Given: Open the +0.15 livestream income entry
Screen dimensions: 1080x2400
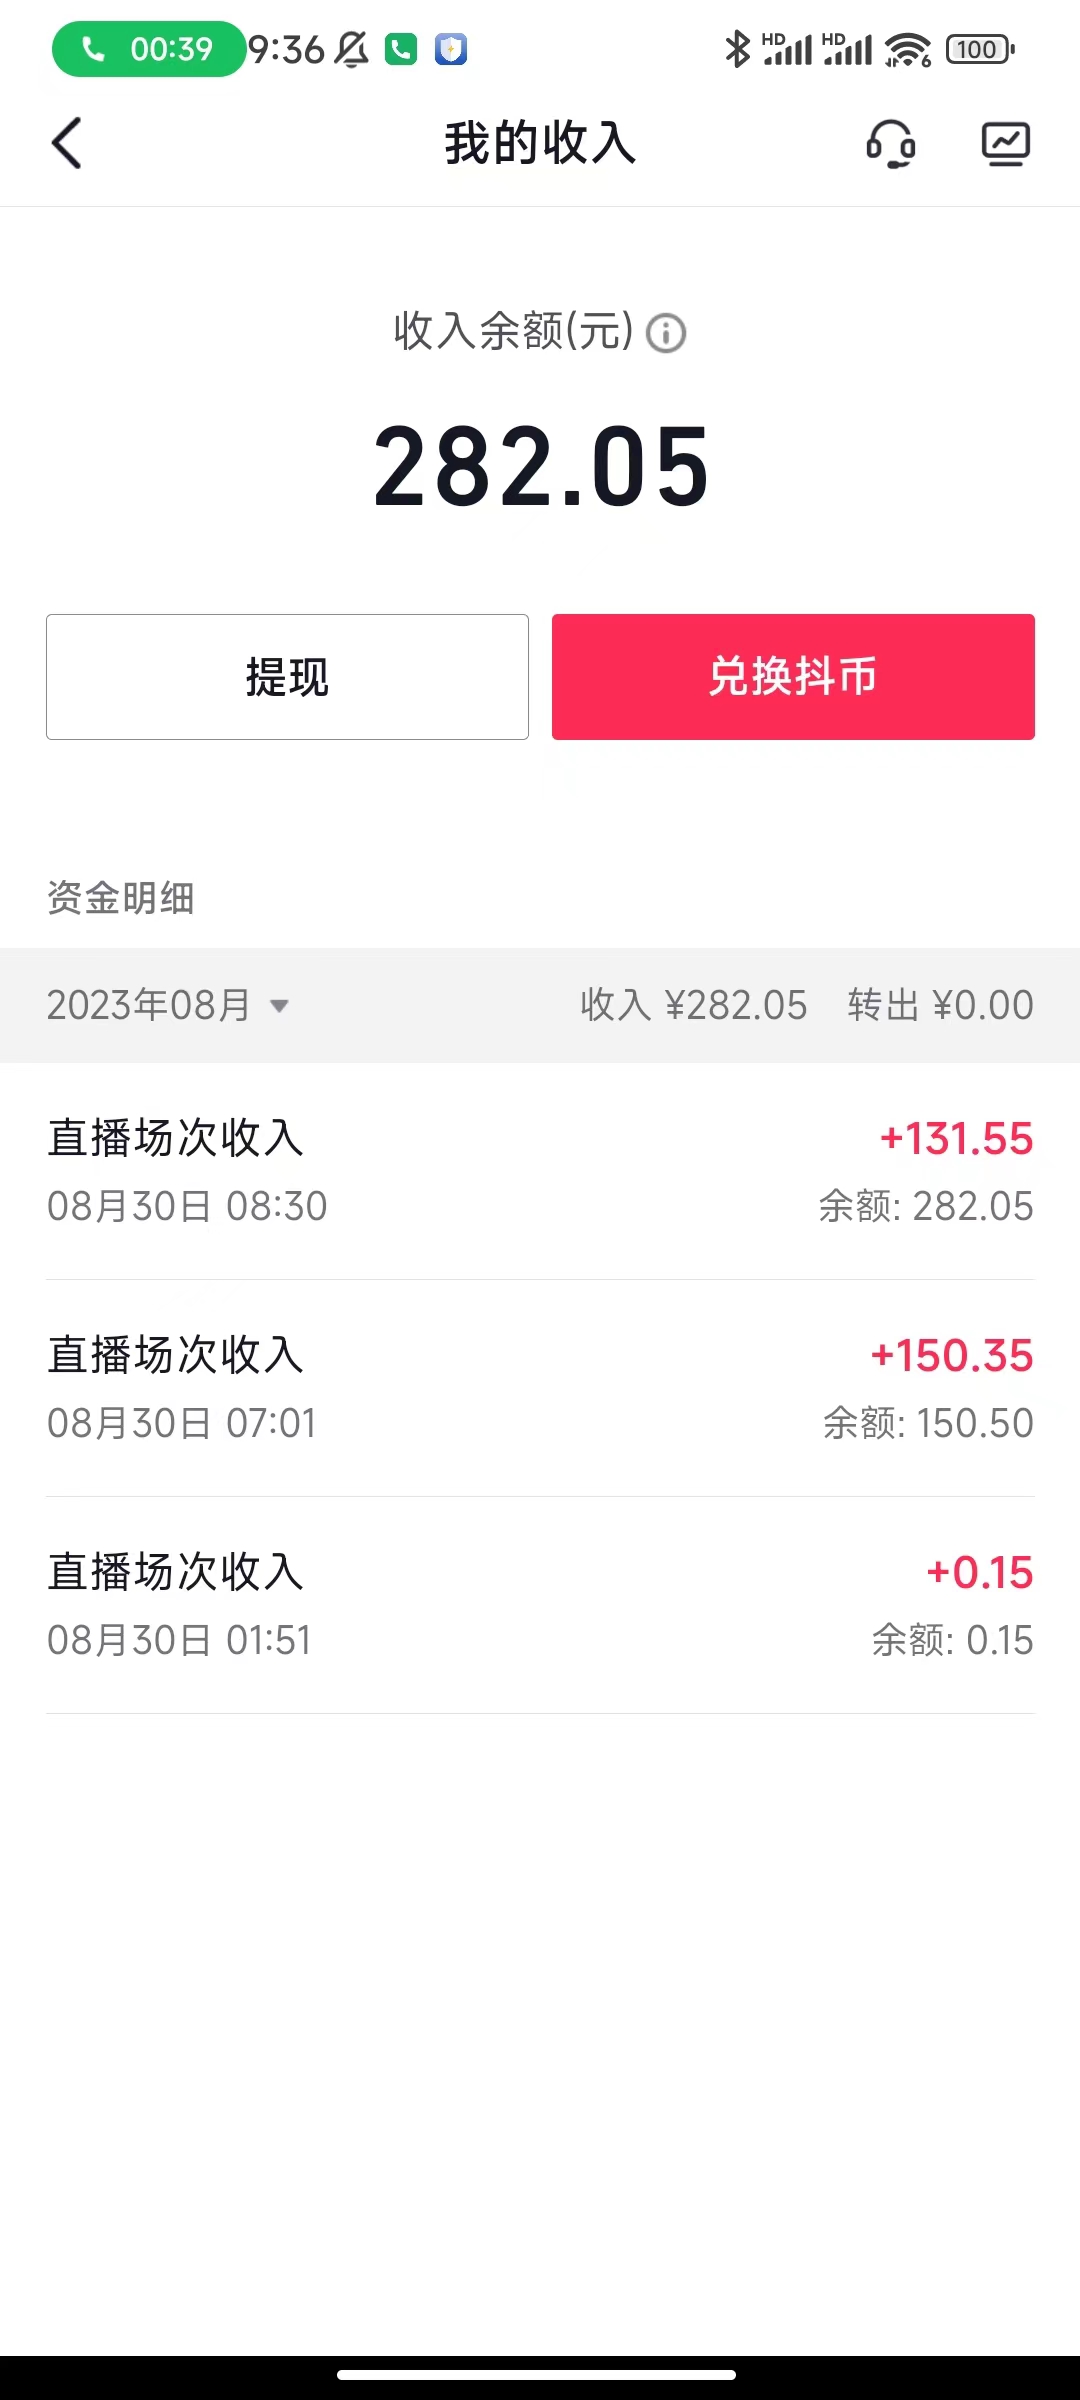Looking at the screenshot, I should pyautogui.click(x=540, y=1605).
